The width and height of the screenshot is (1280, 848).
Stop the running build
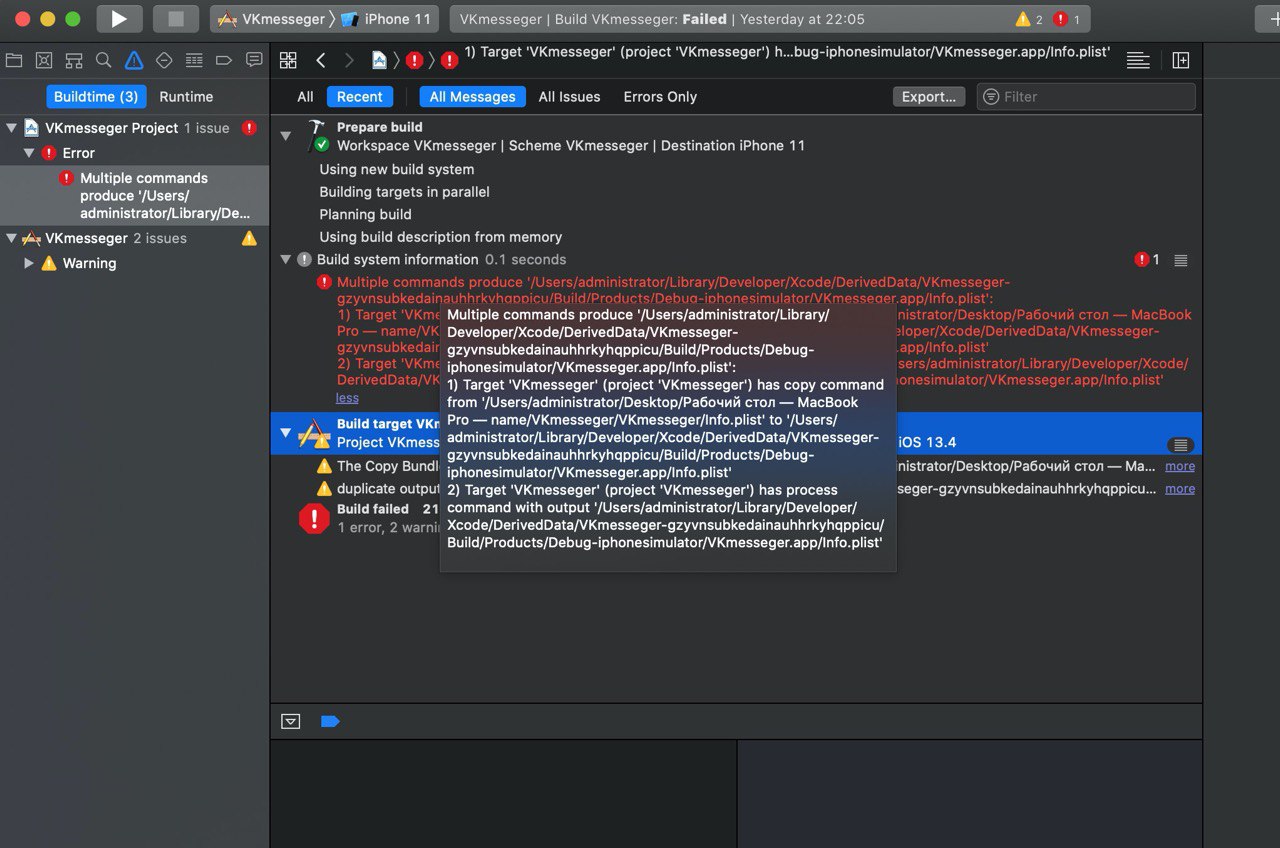tap(175, 19)
